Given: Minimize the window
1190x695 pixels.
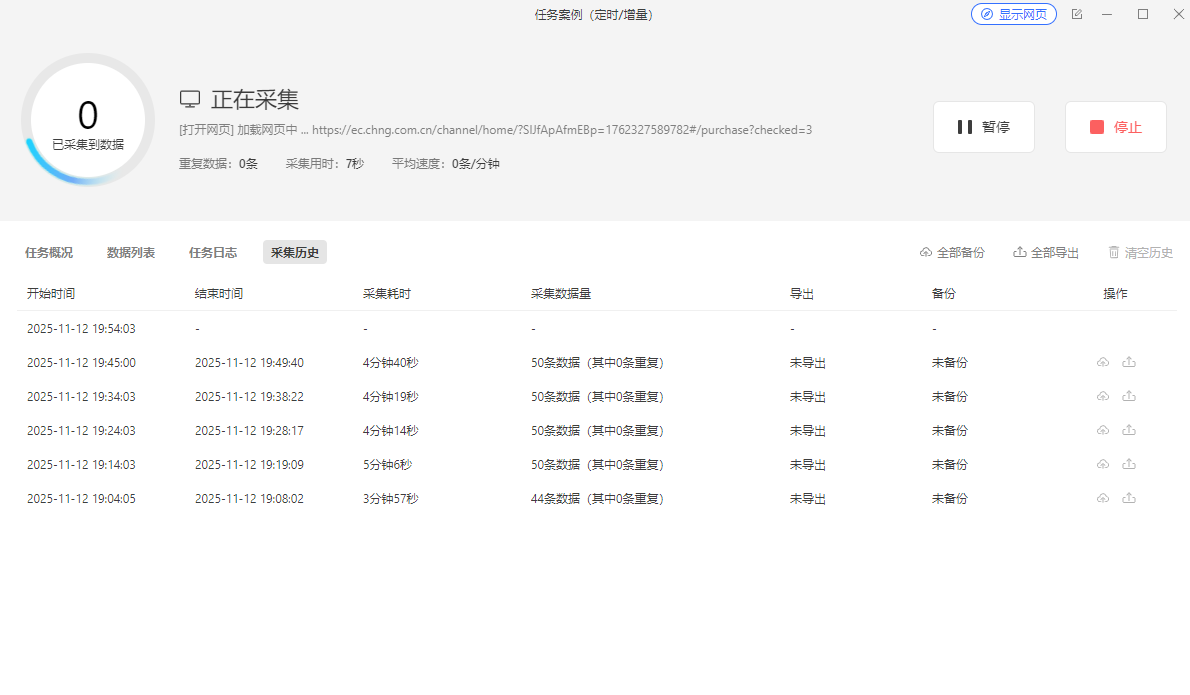Looking at the screenshot, I should coord(1107,14).
